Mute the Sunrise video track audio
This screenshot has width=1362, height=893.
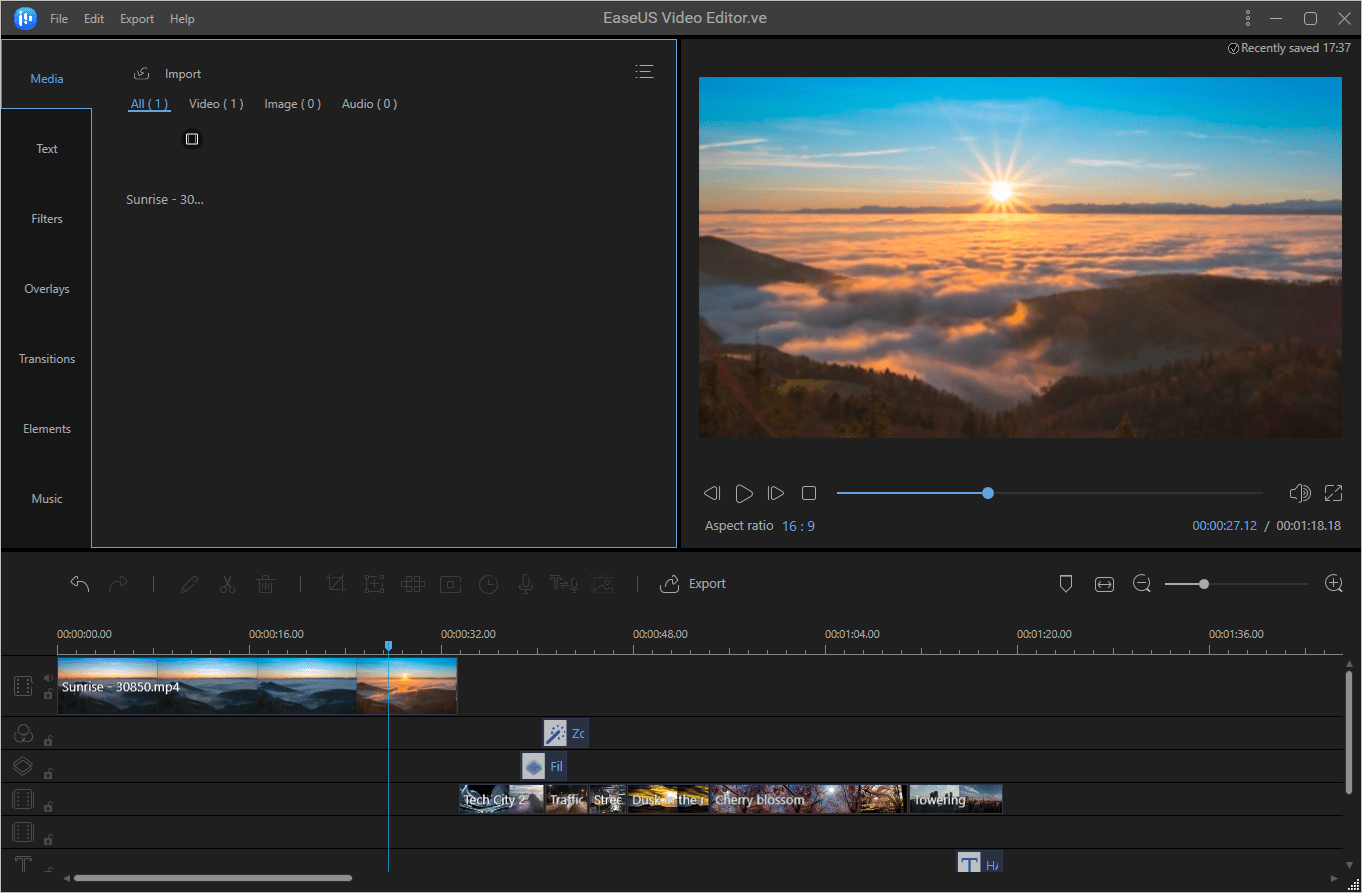48,678
